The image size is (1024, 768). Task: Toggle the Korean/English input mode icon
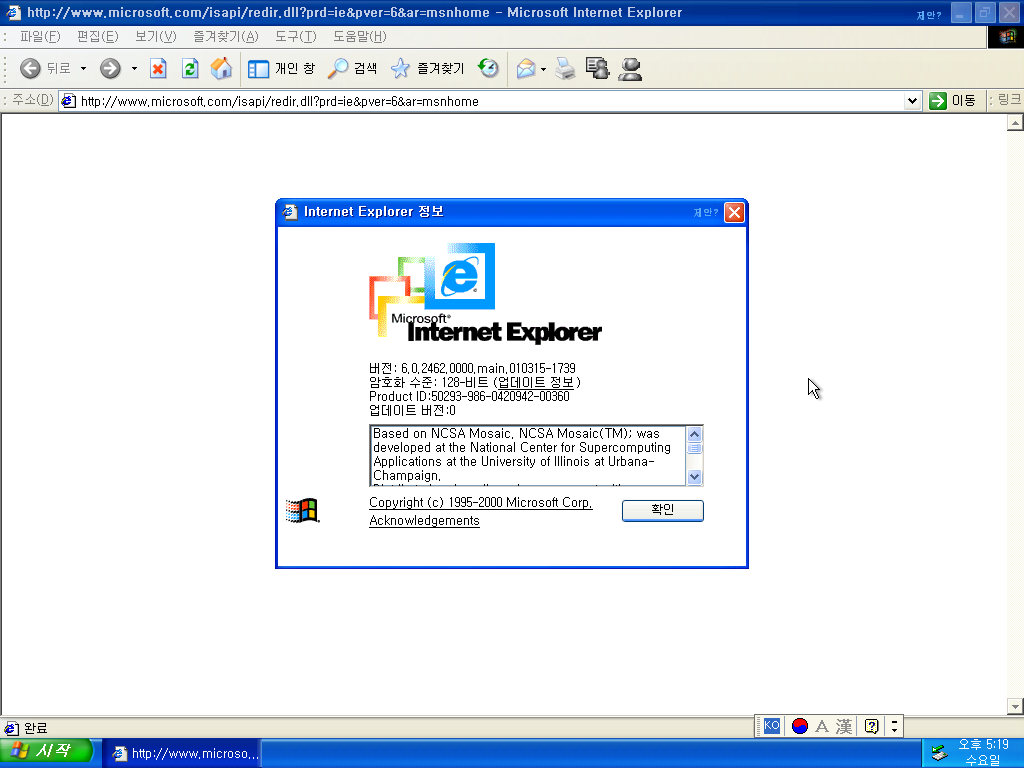pyautogui.click(x=799, y=726)
